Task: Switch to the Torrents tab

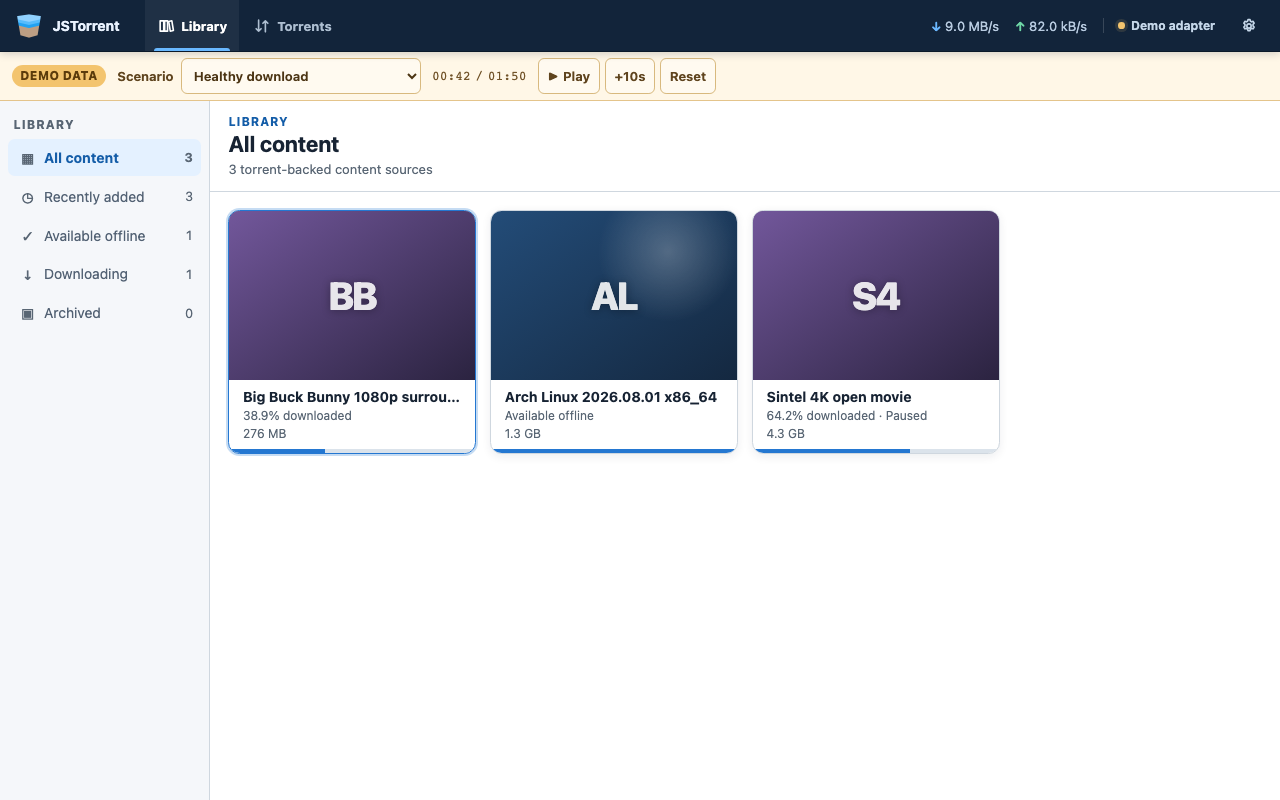Action: point(293,26)
